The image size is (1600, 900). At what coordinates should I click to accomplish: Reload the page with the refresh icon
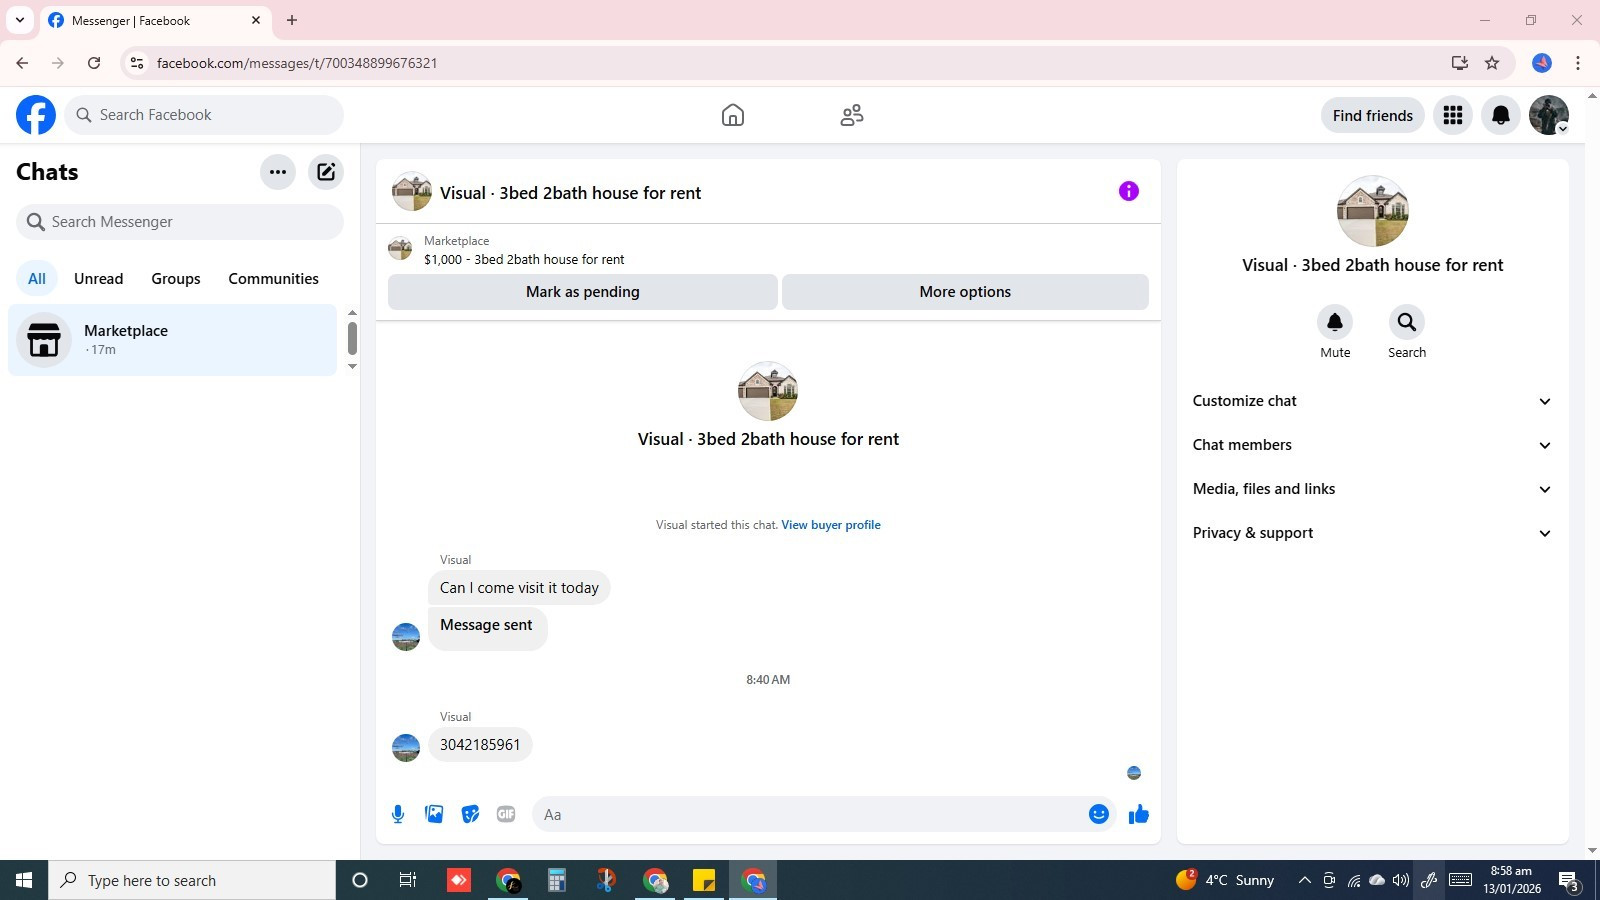tap(94, 63)
